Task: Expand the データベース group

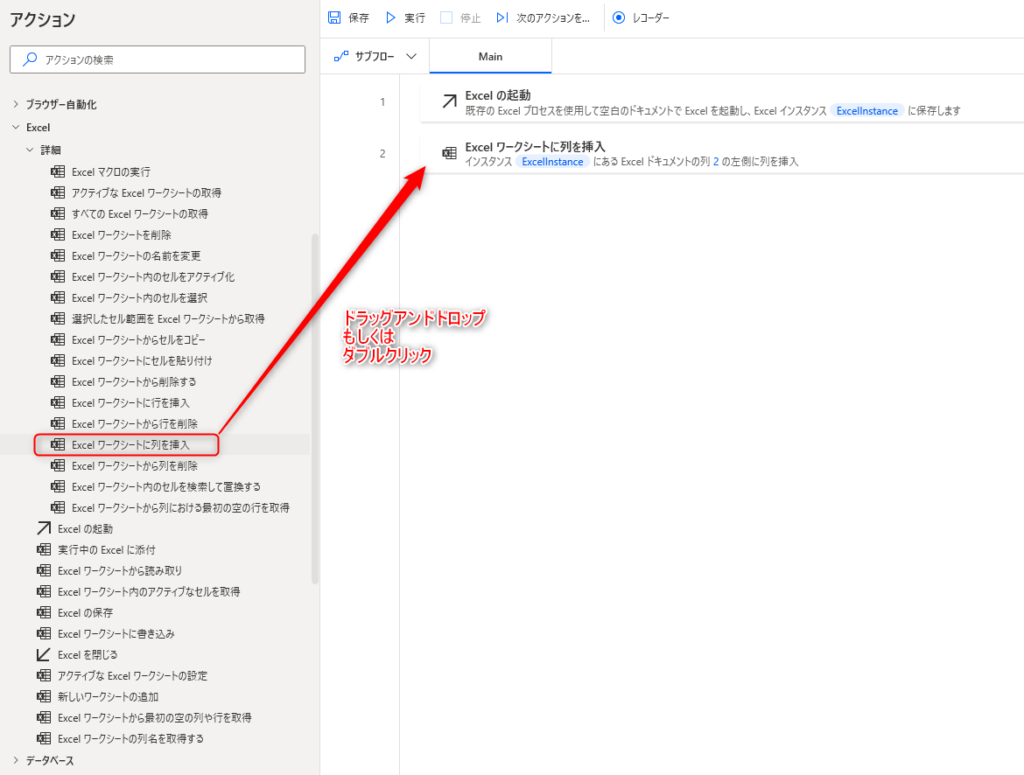Action: [16, 760]
